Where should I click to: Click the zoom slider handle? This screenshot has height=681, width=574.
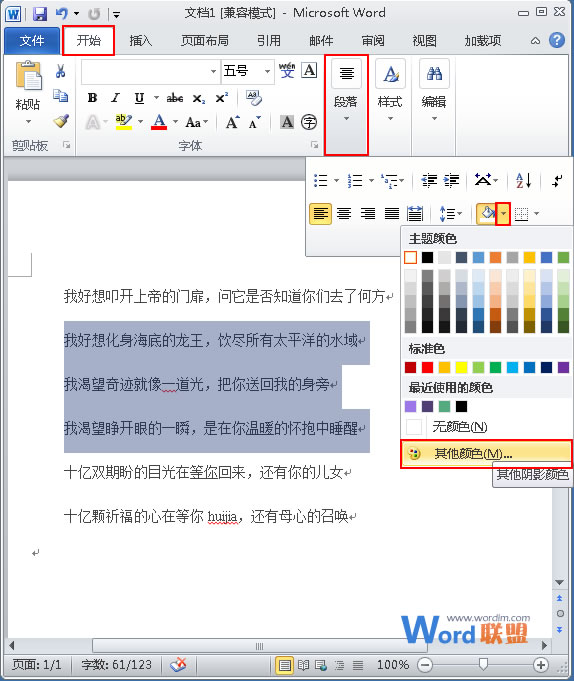pos(483,664)
